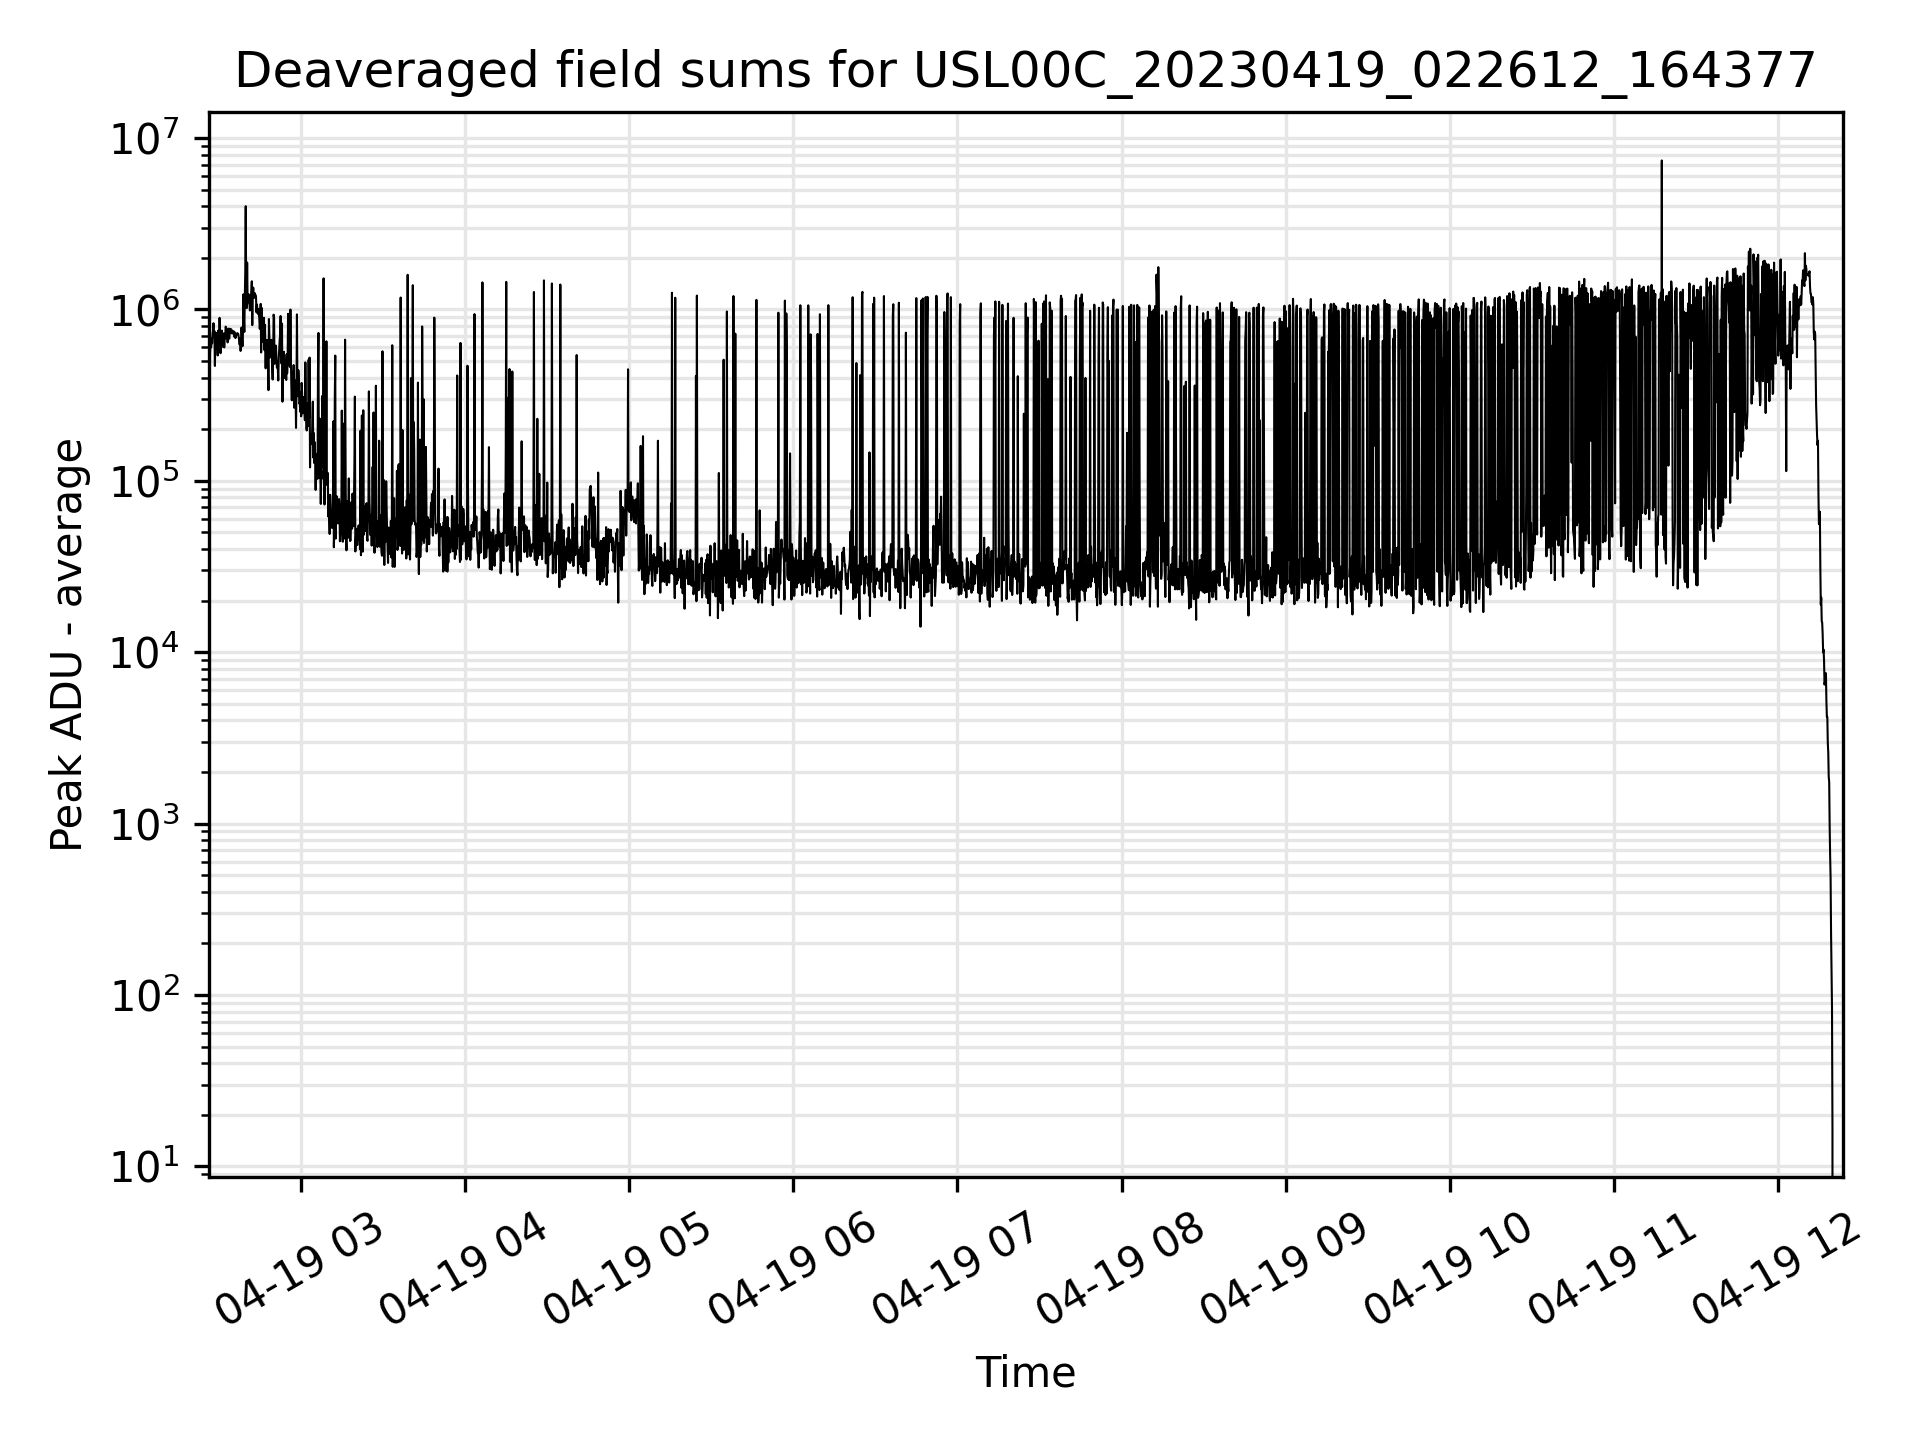1920x1440 pixels.
Task: Click the y-axis tick label 10^5
Action: click(145, 481)
